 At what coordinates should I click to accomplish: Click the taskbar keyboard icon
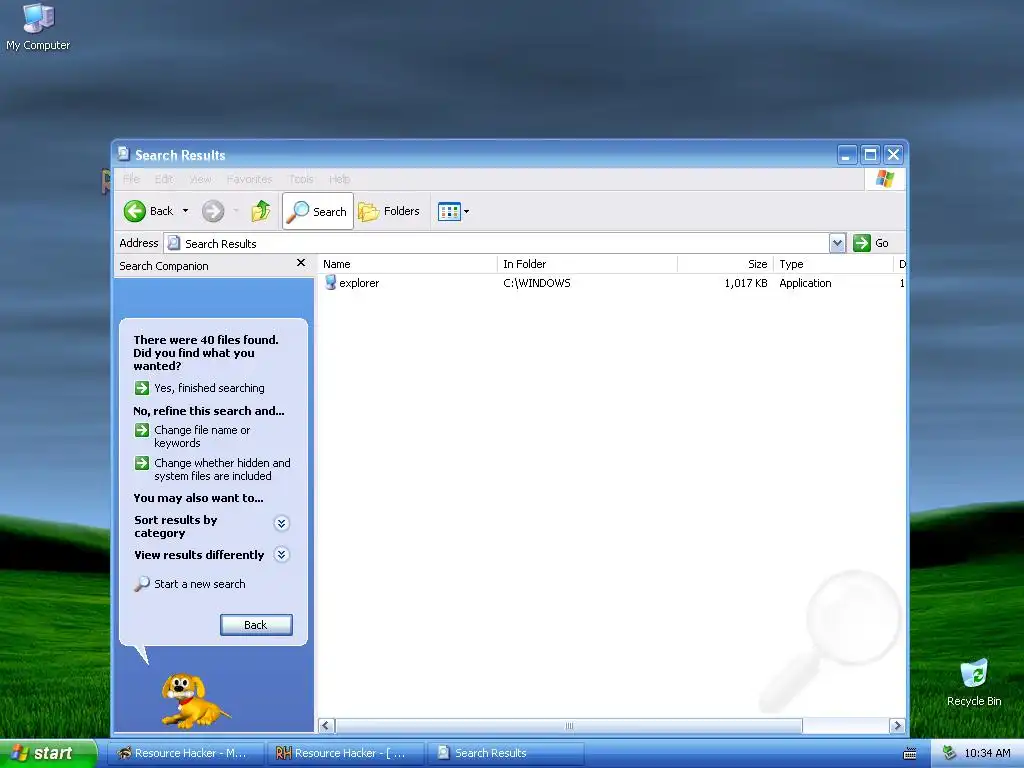pos(909,754)
